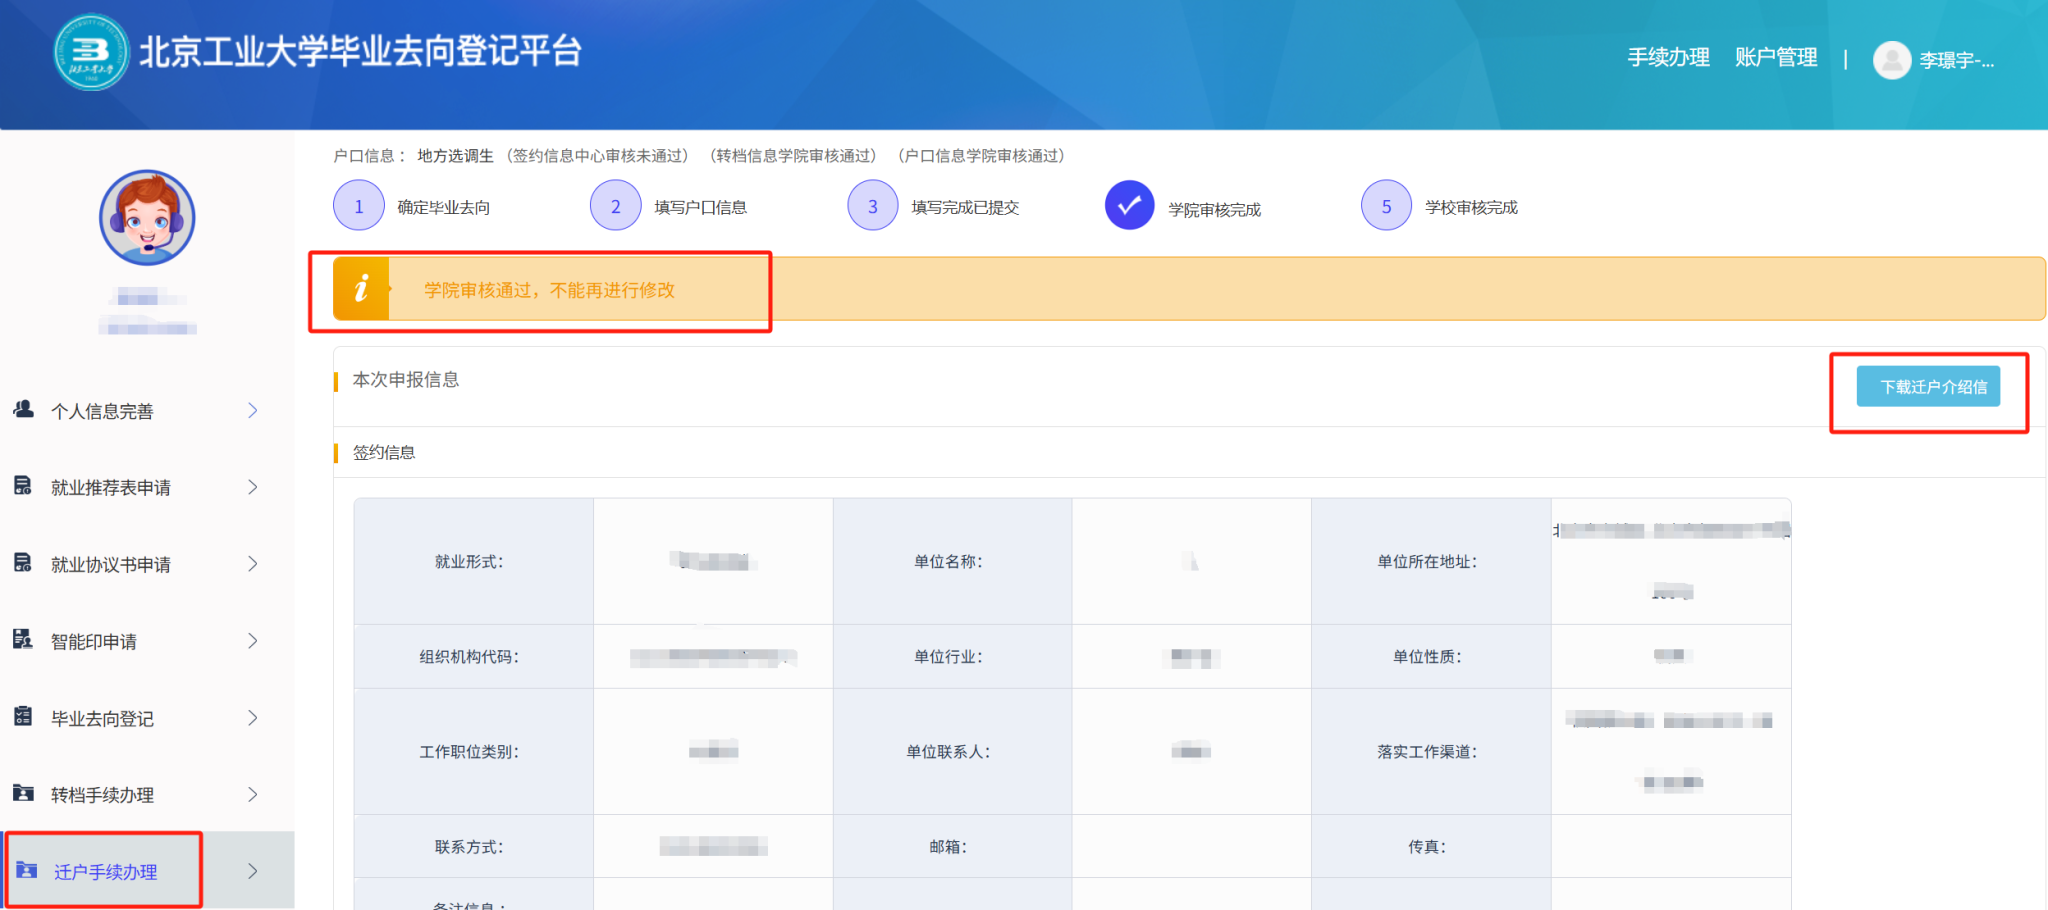Click the university logo in the header
2048x910 pixels.
click(91, 52)
